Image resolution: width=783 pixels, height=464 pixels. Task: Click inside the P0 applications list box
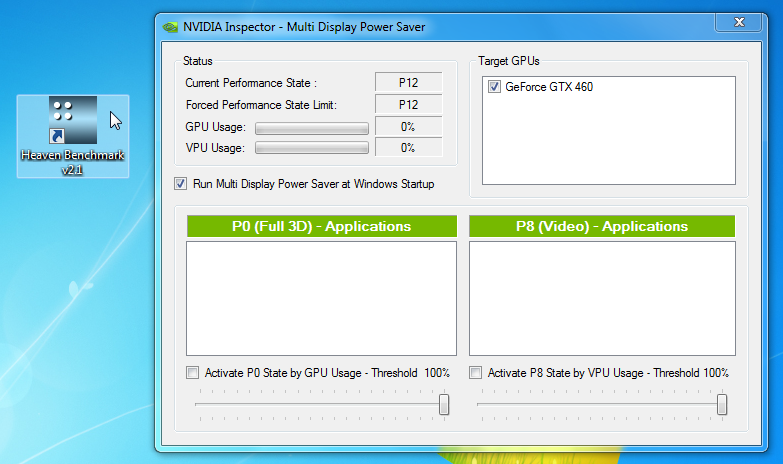pos(321,298)
